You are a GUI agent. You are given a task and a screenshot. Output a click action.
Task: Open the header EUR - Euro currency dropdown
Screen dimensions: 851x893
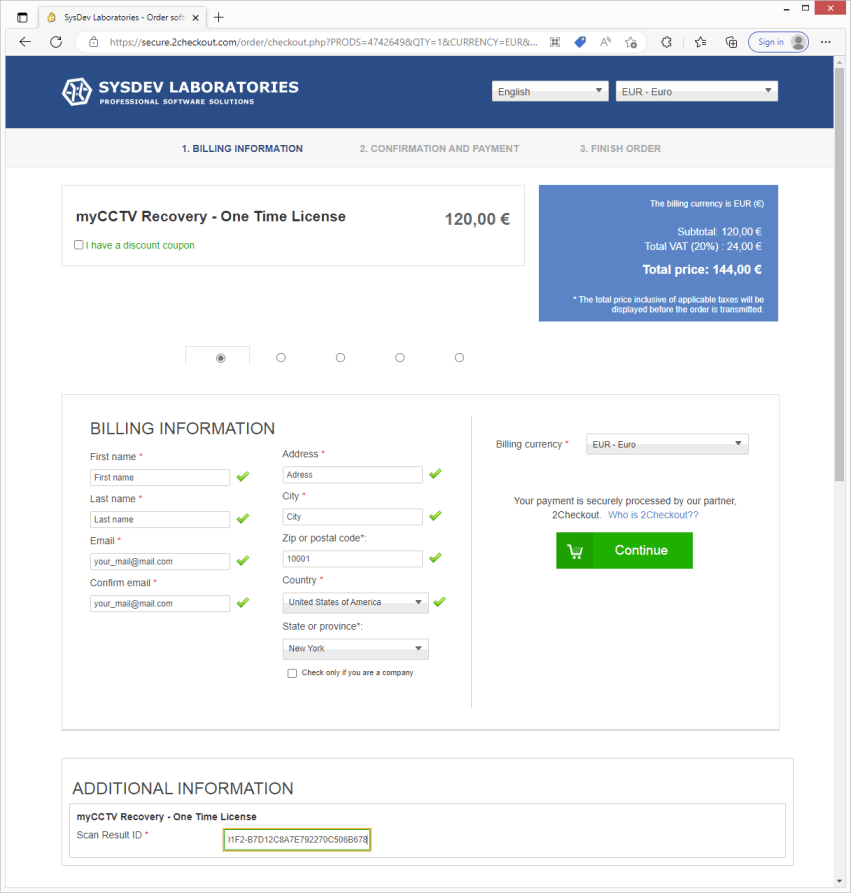click(x=697, y=91)
